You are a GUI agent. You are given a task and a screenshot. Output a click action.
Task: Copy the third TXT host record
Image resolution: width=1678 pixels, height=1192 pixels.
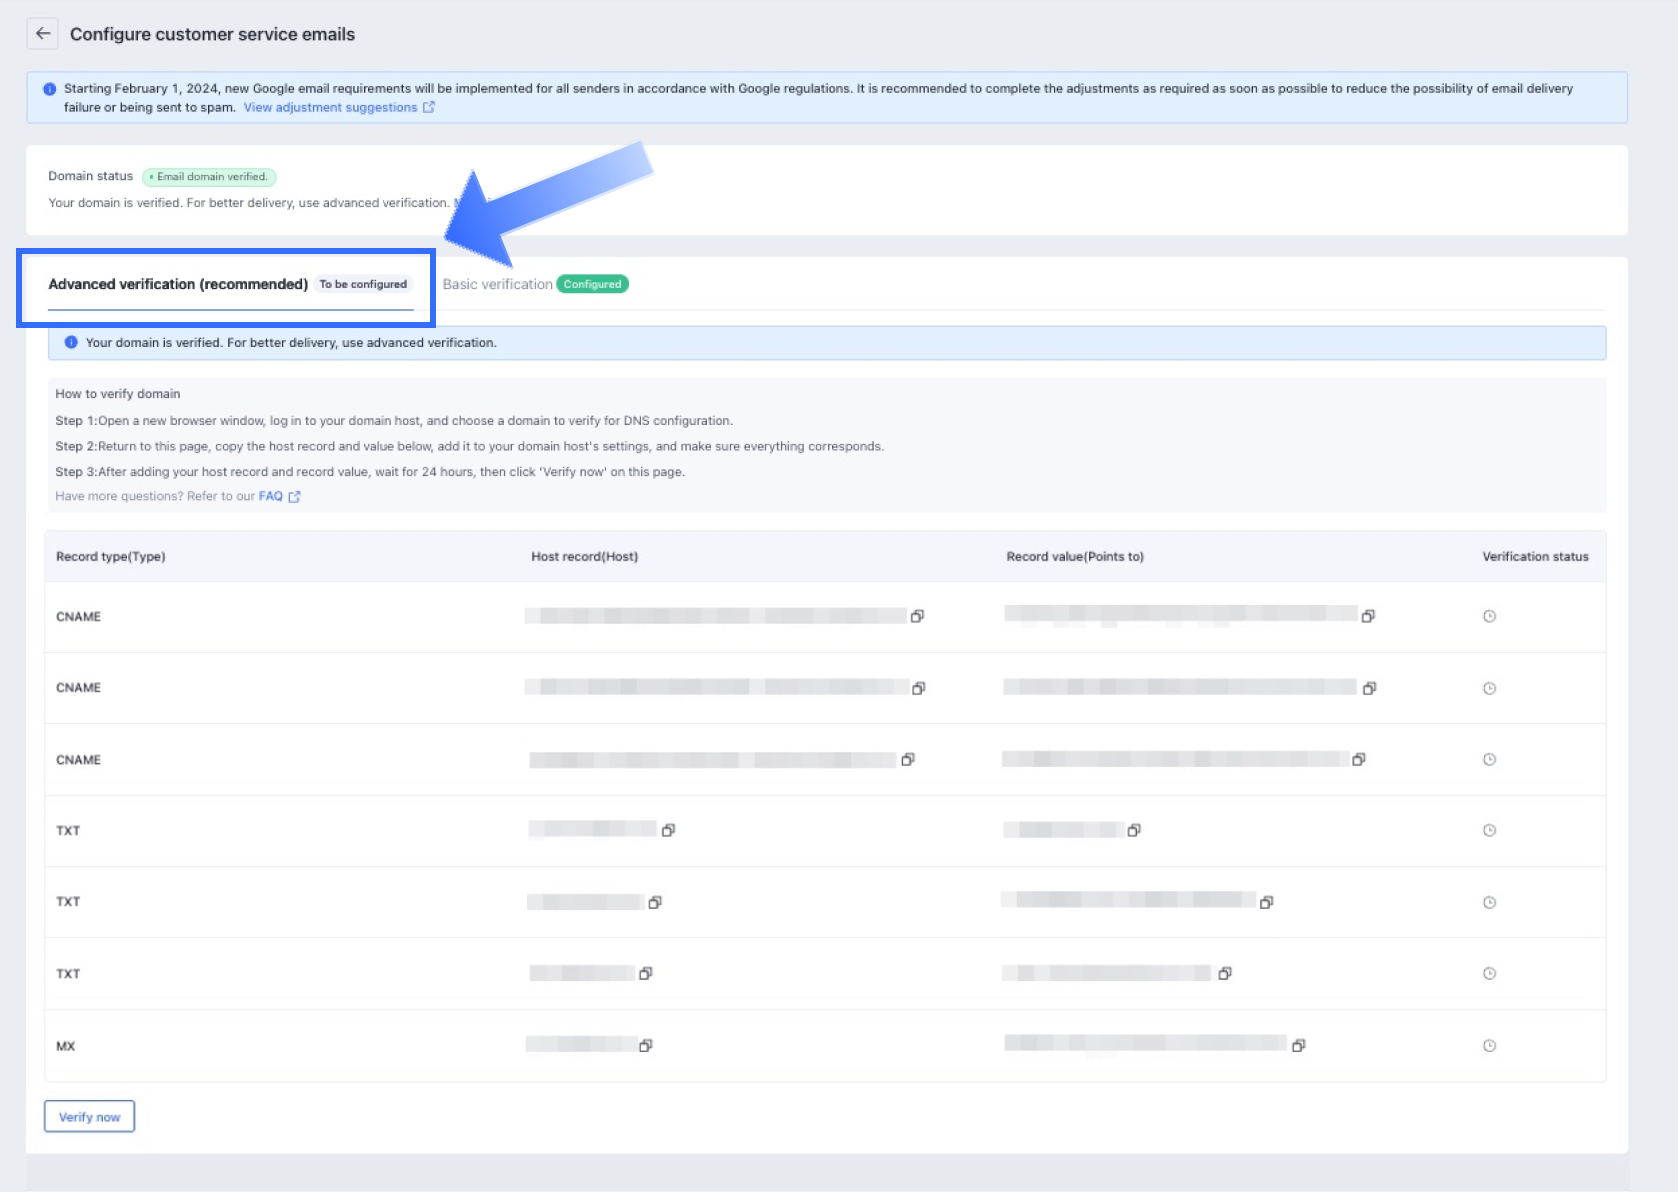(x=645, y=973)
